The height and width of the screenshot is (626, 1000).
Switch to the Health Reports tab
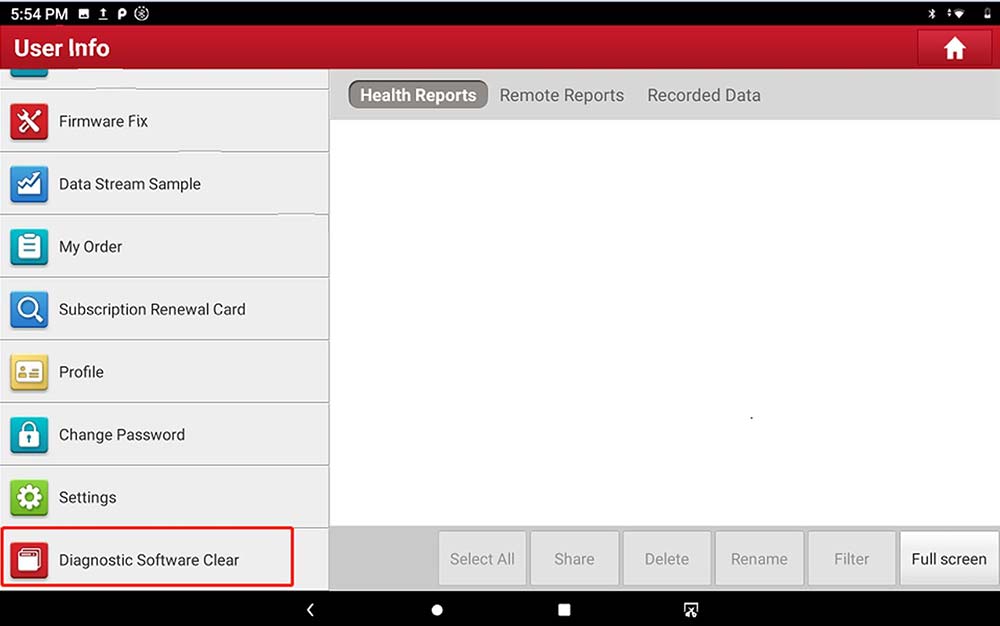[x=418, y=94]
